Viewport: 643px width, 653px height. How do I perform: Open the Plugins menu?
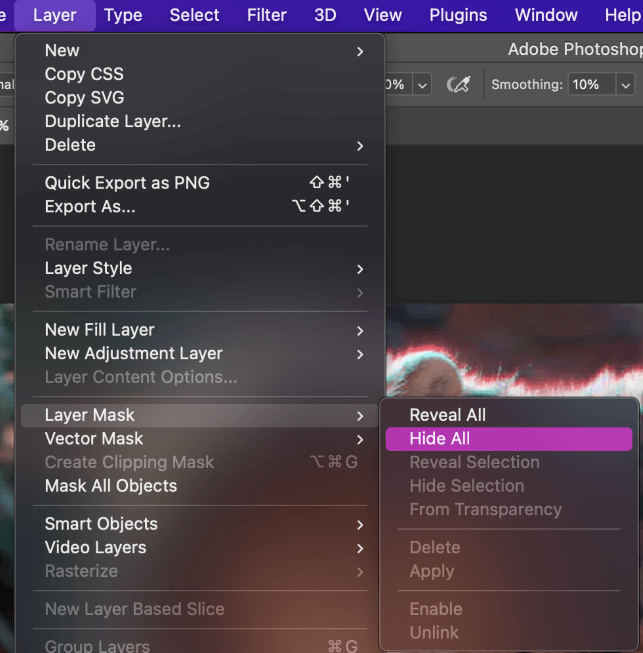tap(458, 15)
